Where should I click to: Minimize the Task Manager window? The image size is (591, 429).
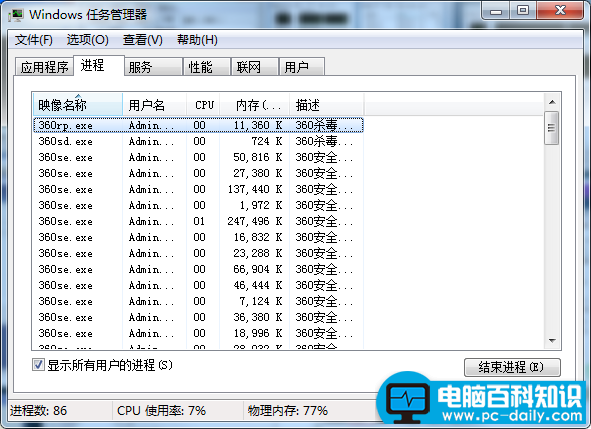pos(496,11)
